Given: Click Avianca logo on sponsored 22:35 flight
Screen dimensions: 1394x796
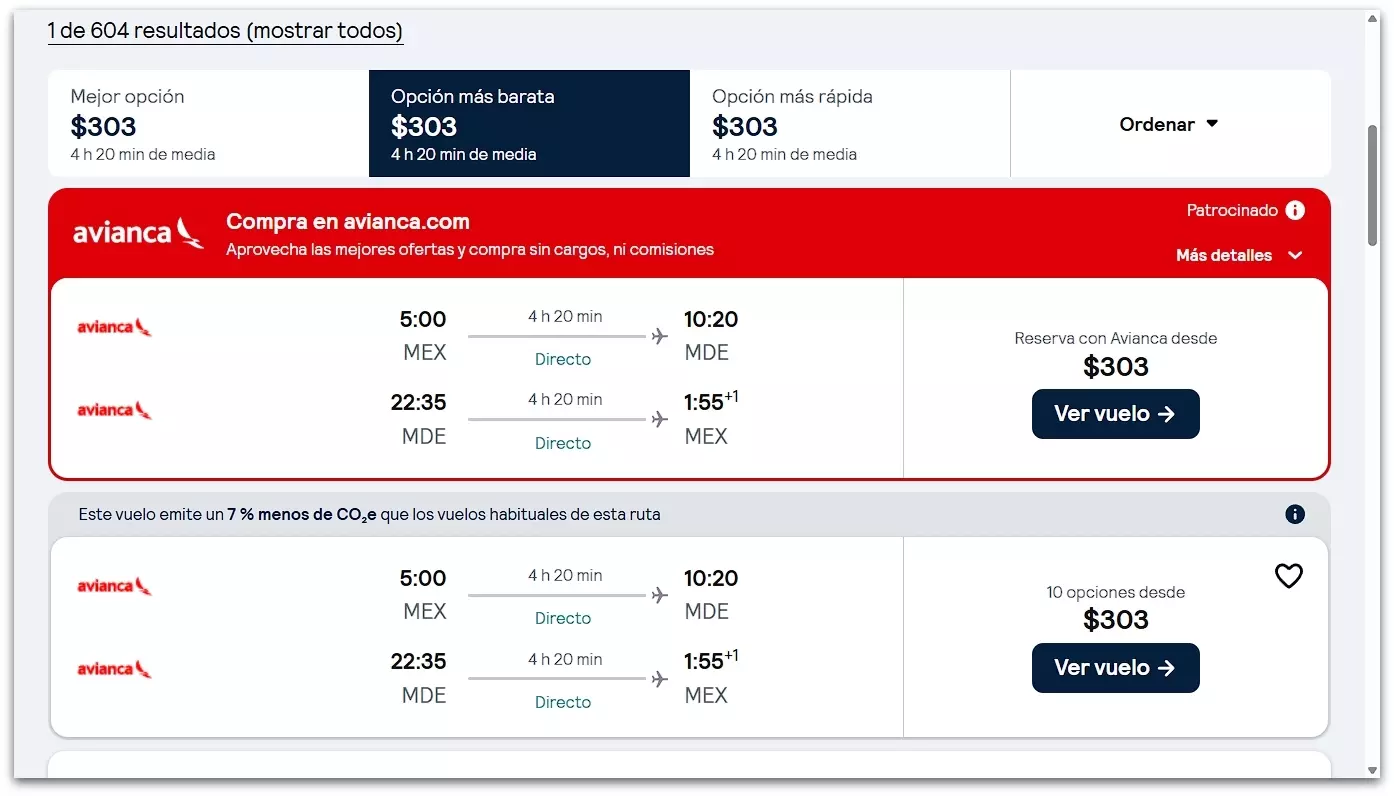Looking at the screenshot, I should [114, 410].
